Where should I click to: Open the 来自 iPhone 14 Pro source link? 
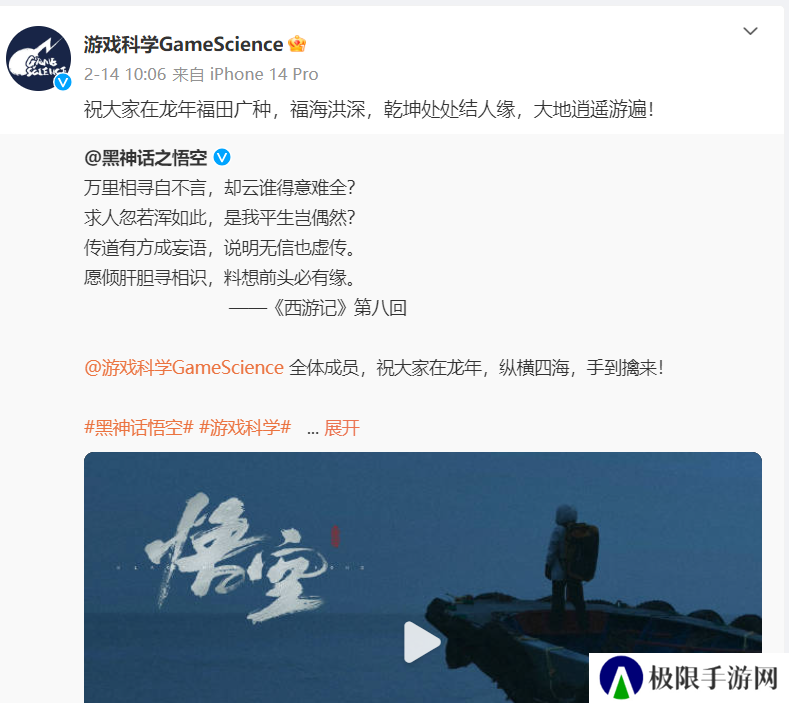tap(245, 74)
